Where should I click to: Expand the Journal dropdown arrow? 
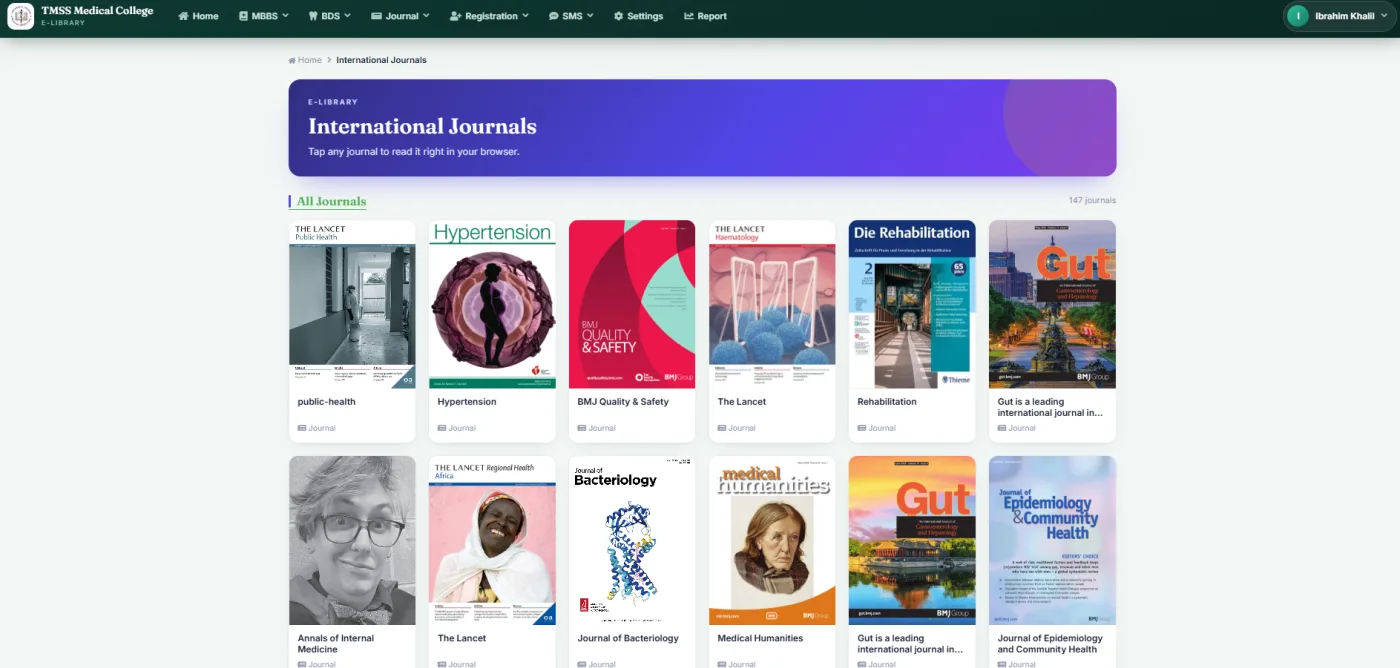[426, 16]
